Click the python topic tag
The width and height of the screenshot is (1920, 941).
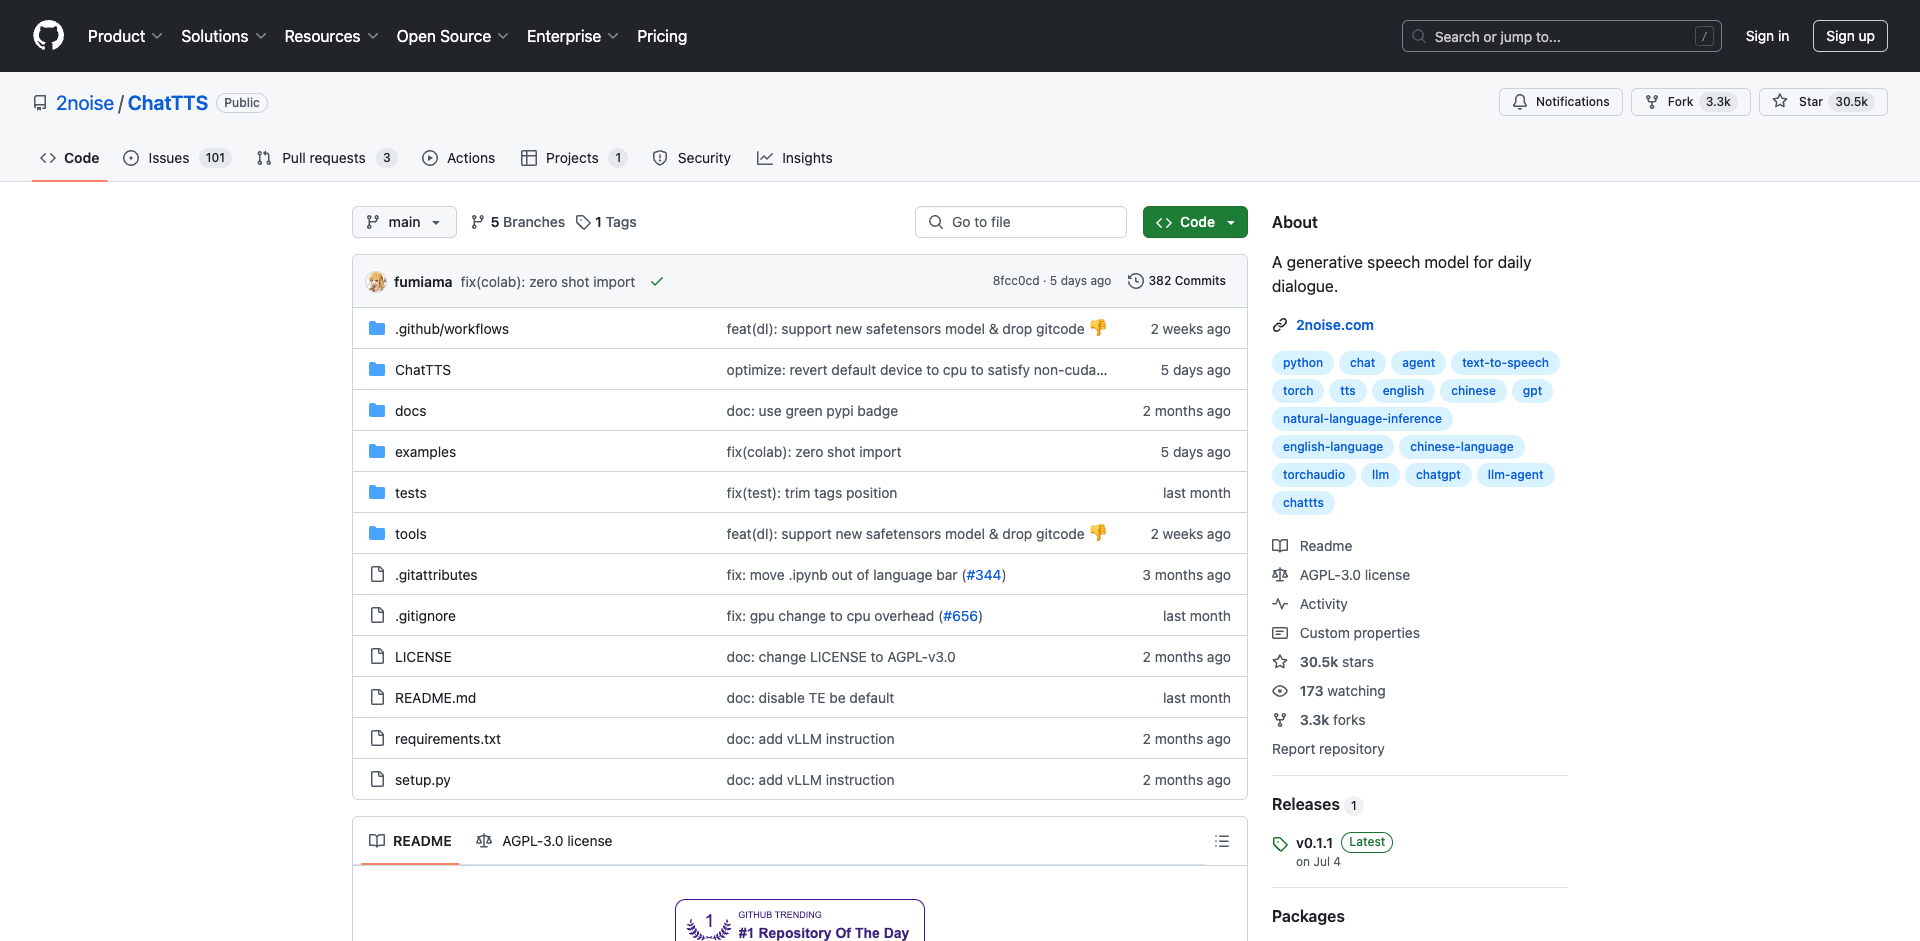point(1303,363)
